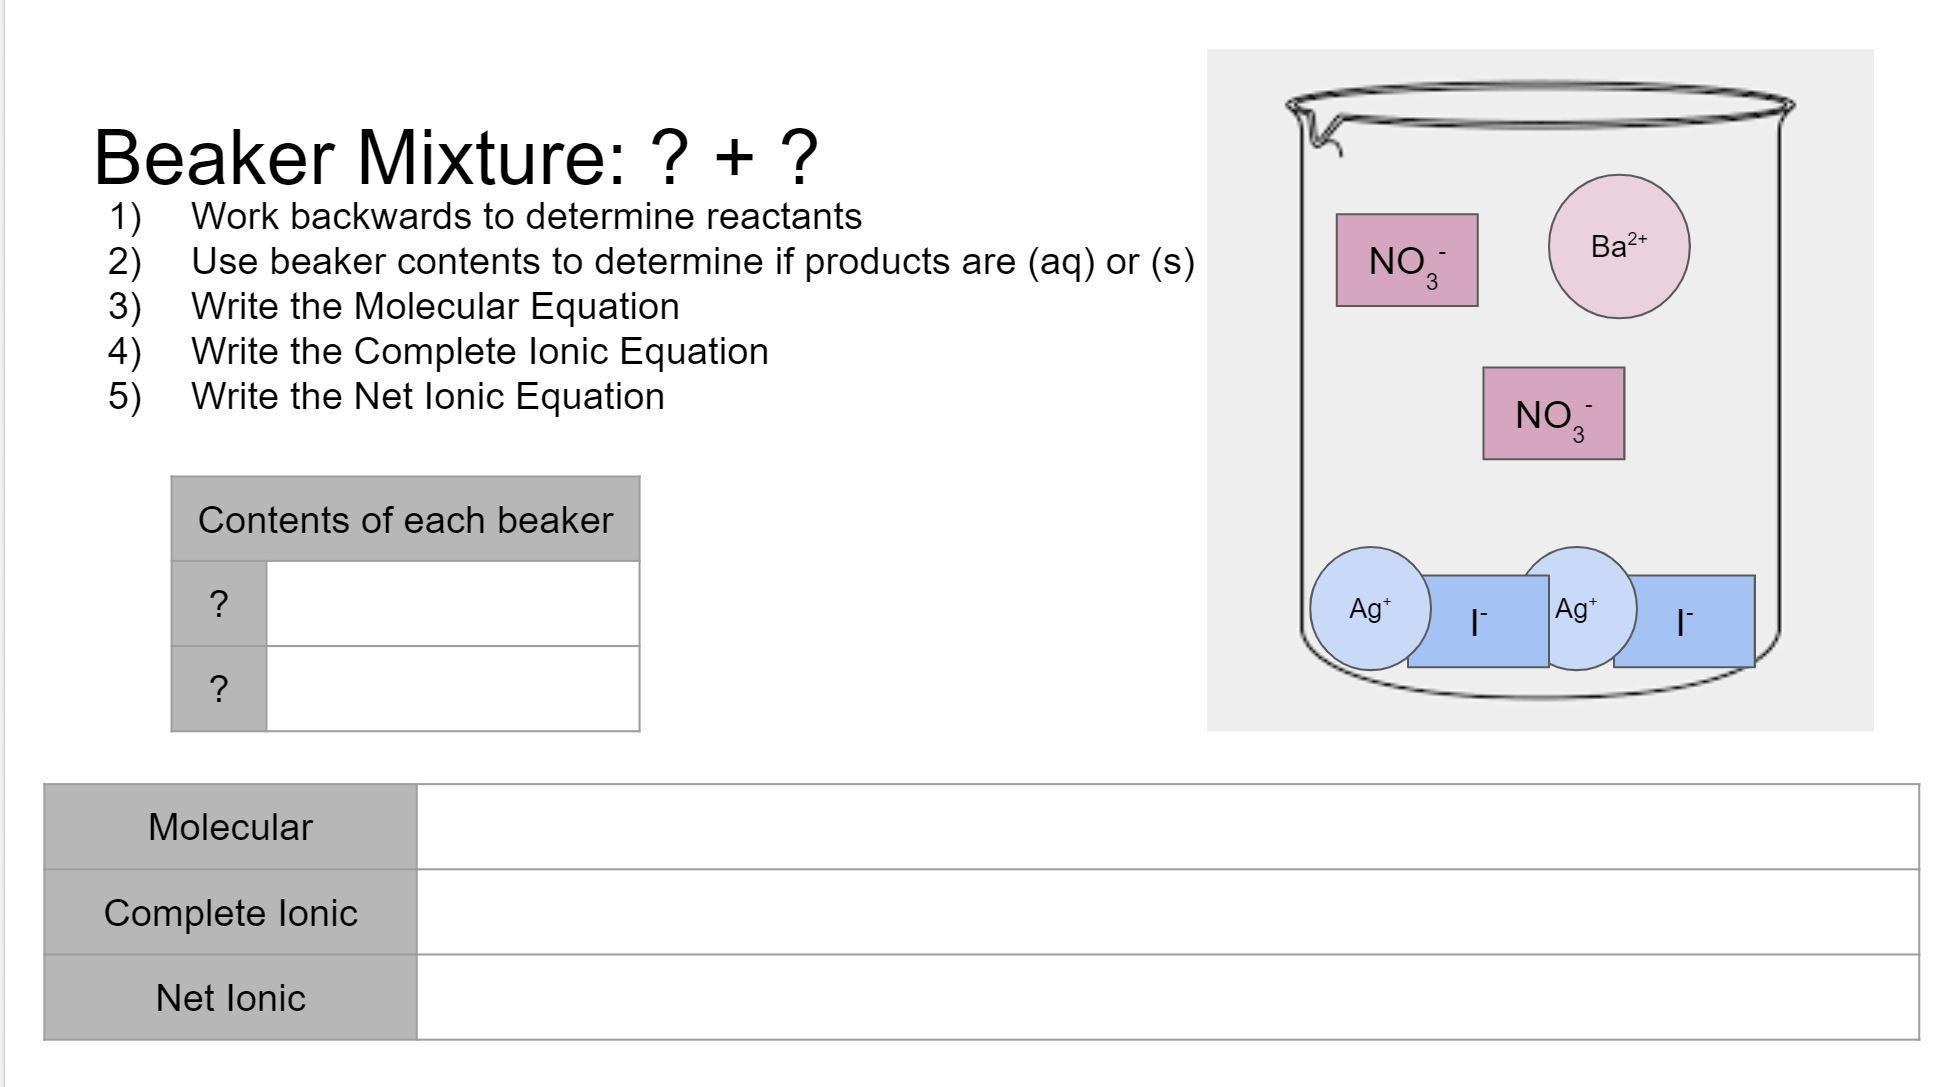Click the 'Write the Net Ionic Equation' step
This screenshot has height=1087, width=1937.
[x=427, y=396]
